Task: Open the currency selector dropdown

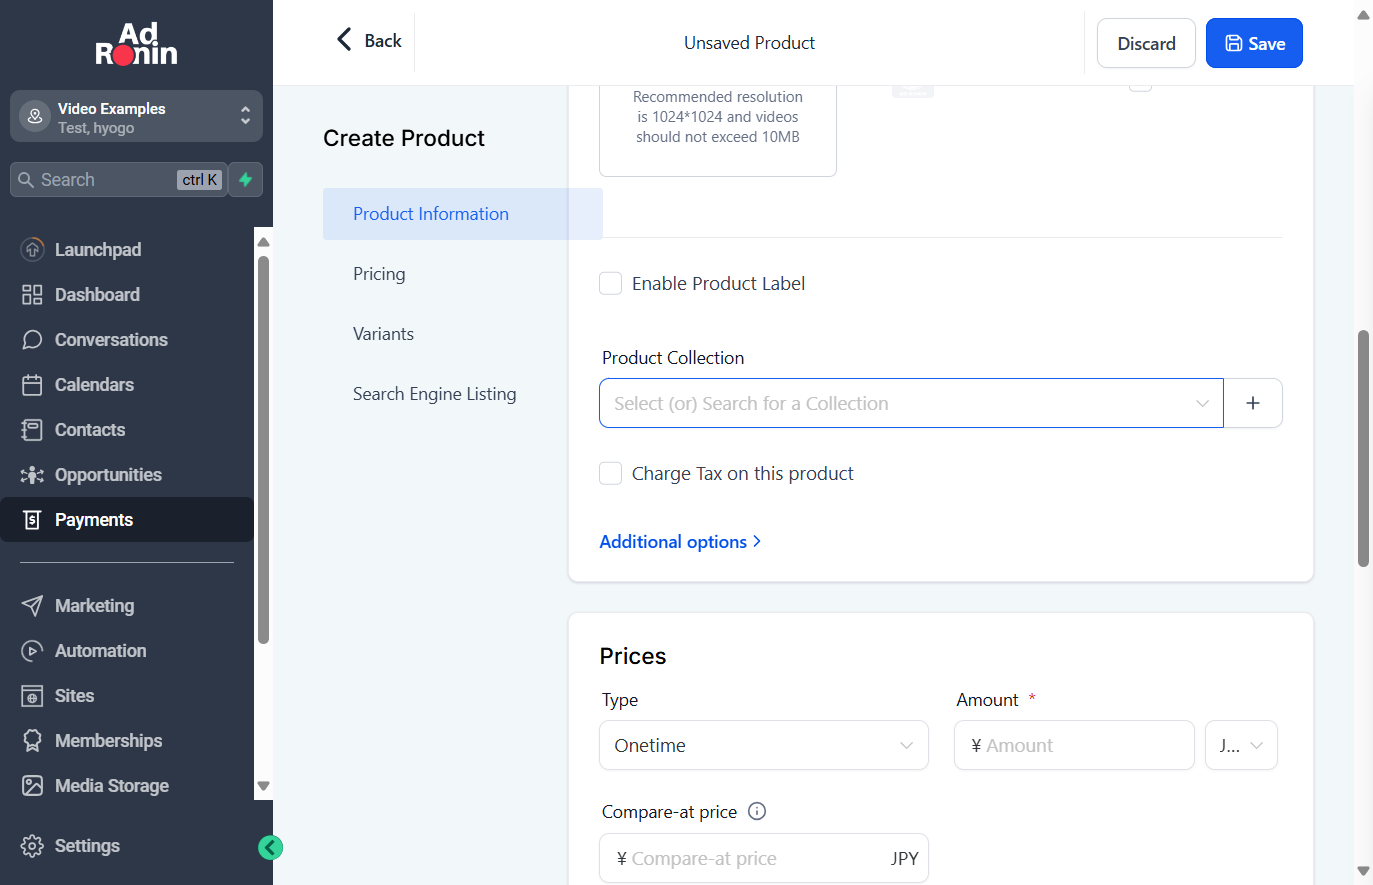Action: click(1241, 745)
